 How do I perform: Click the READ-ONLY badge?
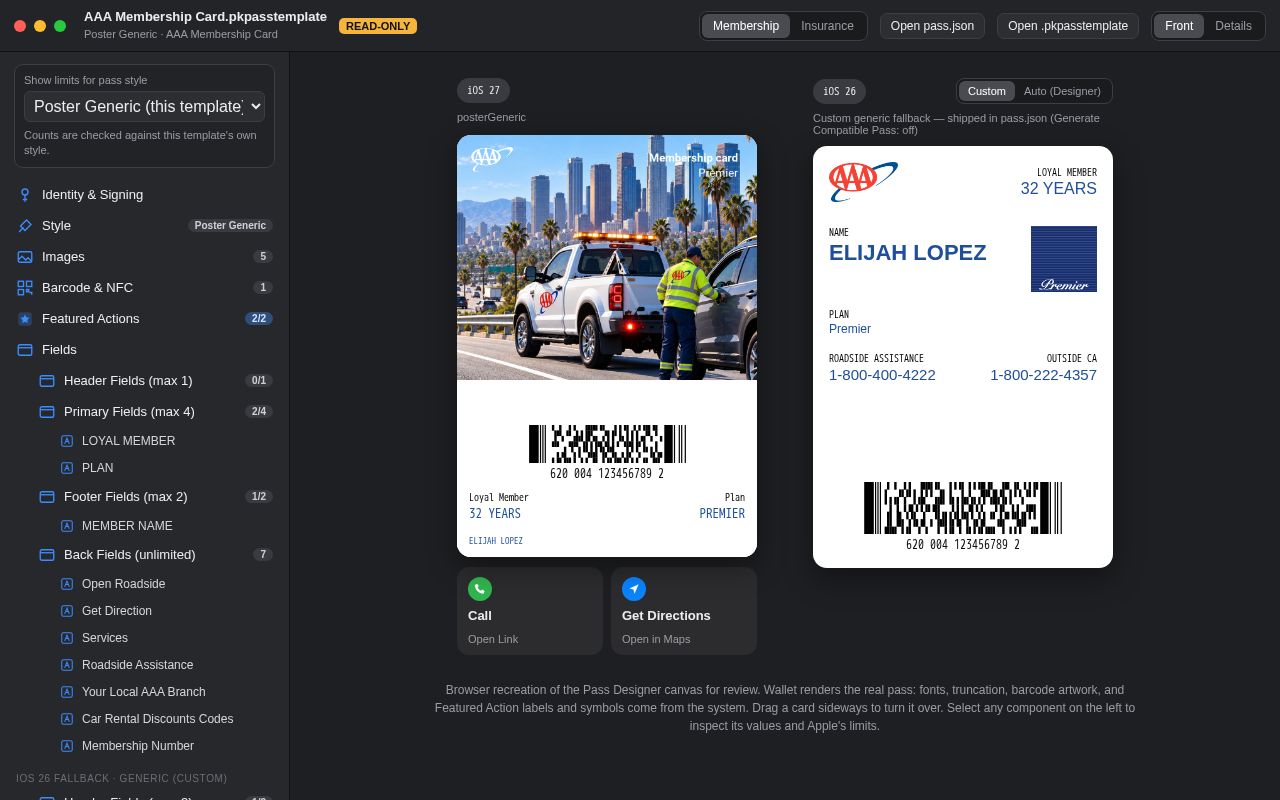tap(378, 26)
